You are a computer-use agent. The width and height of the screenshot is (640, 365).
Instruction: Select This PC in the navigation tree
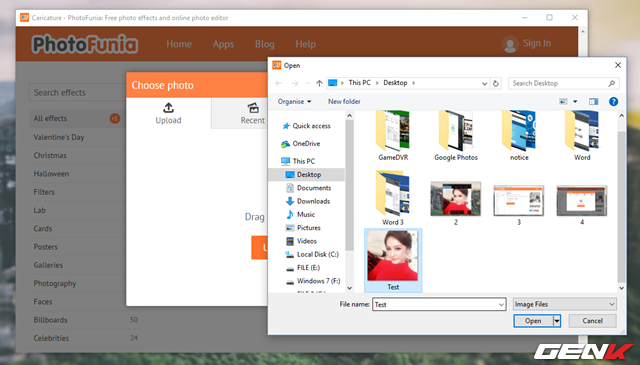point(303,161)
